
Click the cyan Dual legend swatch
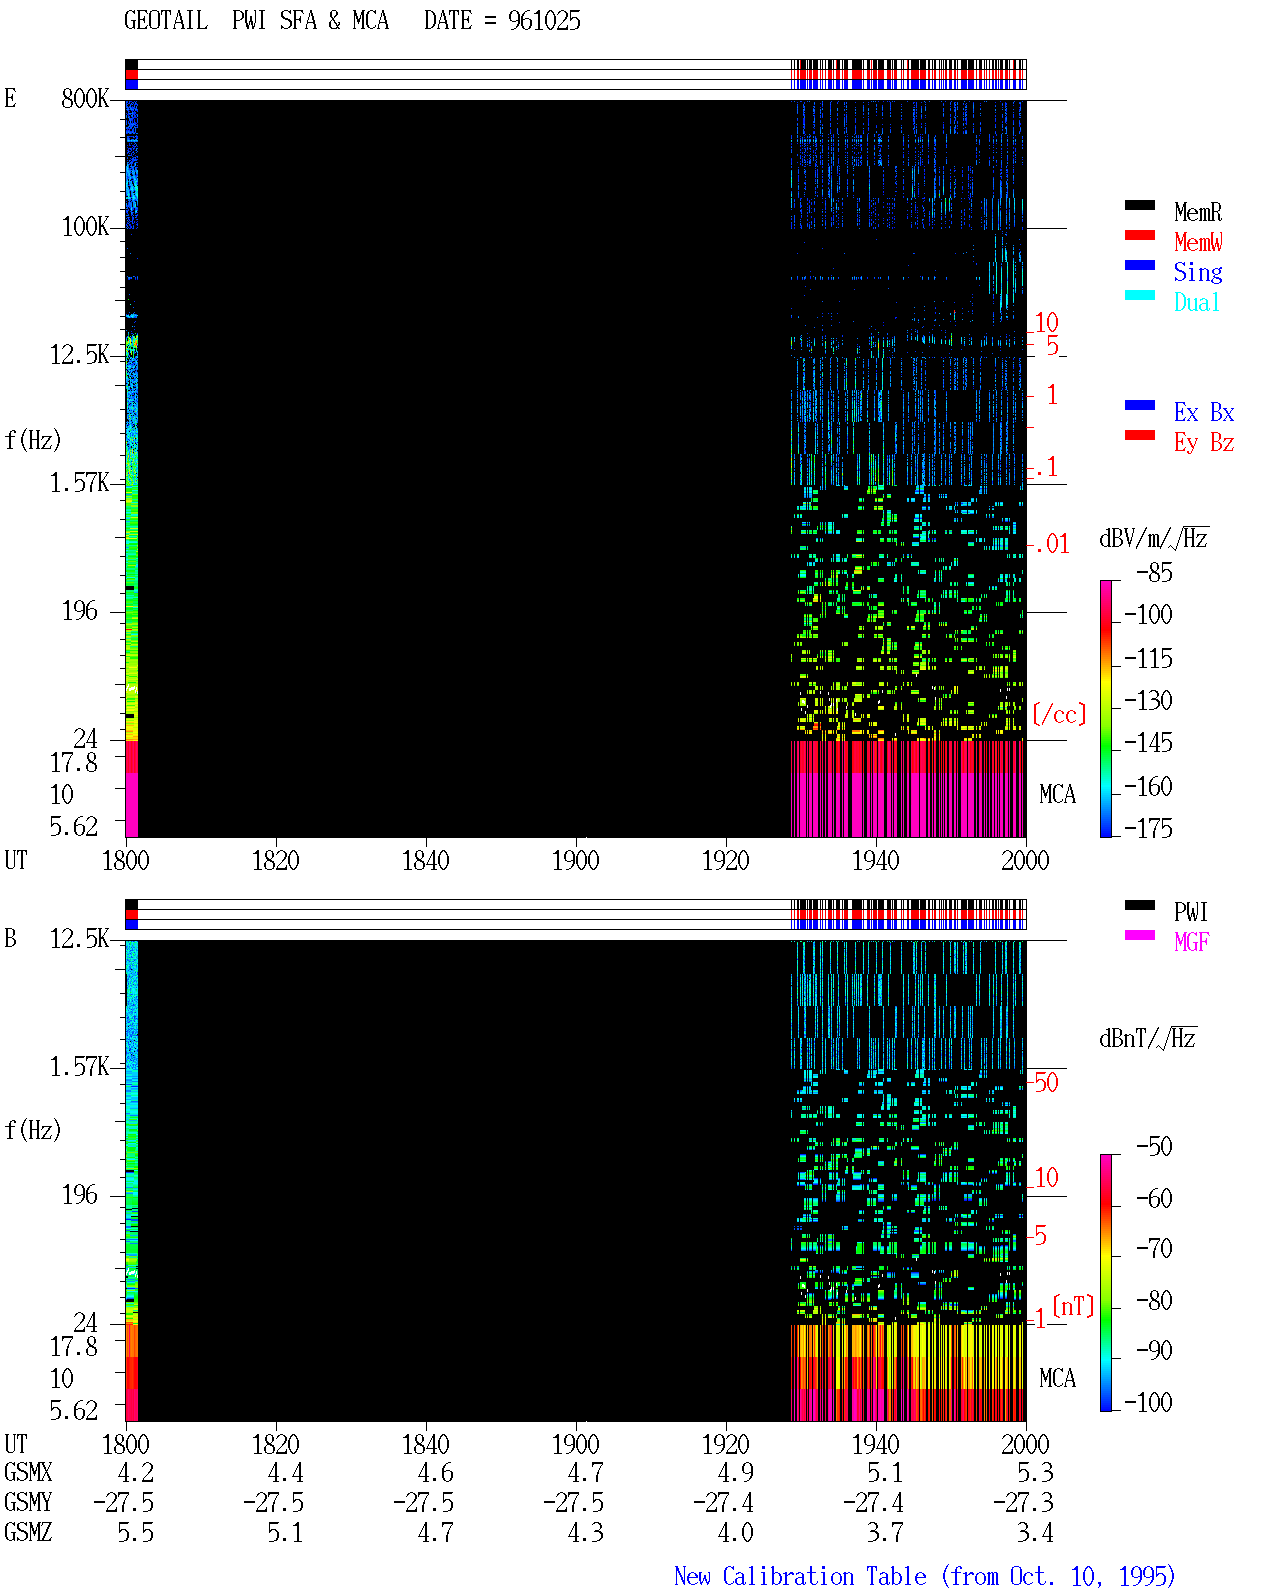pos(1140,295)
